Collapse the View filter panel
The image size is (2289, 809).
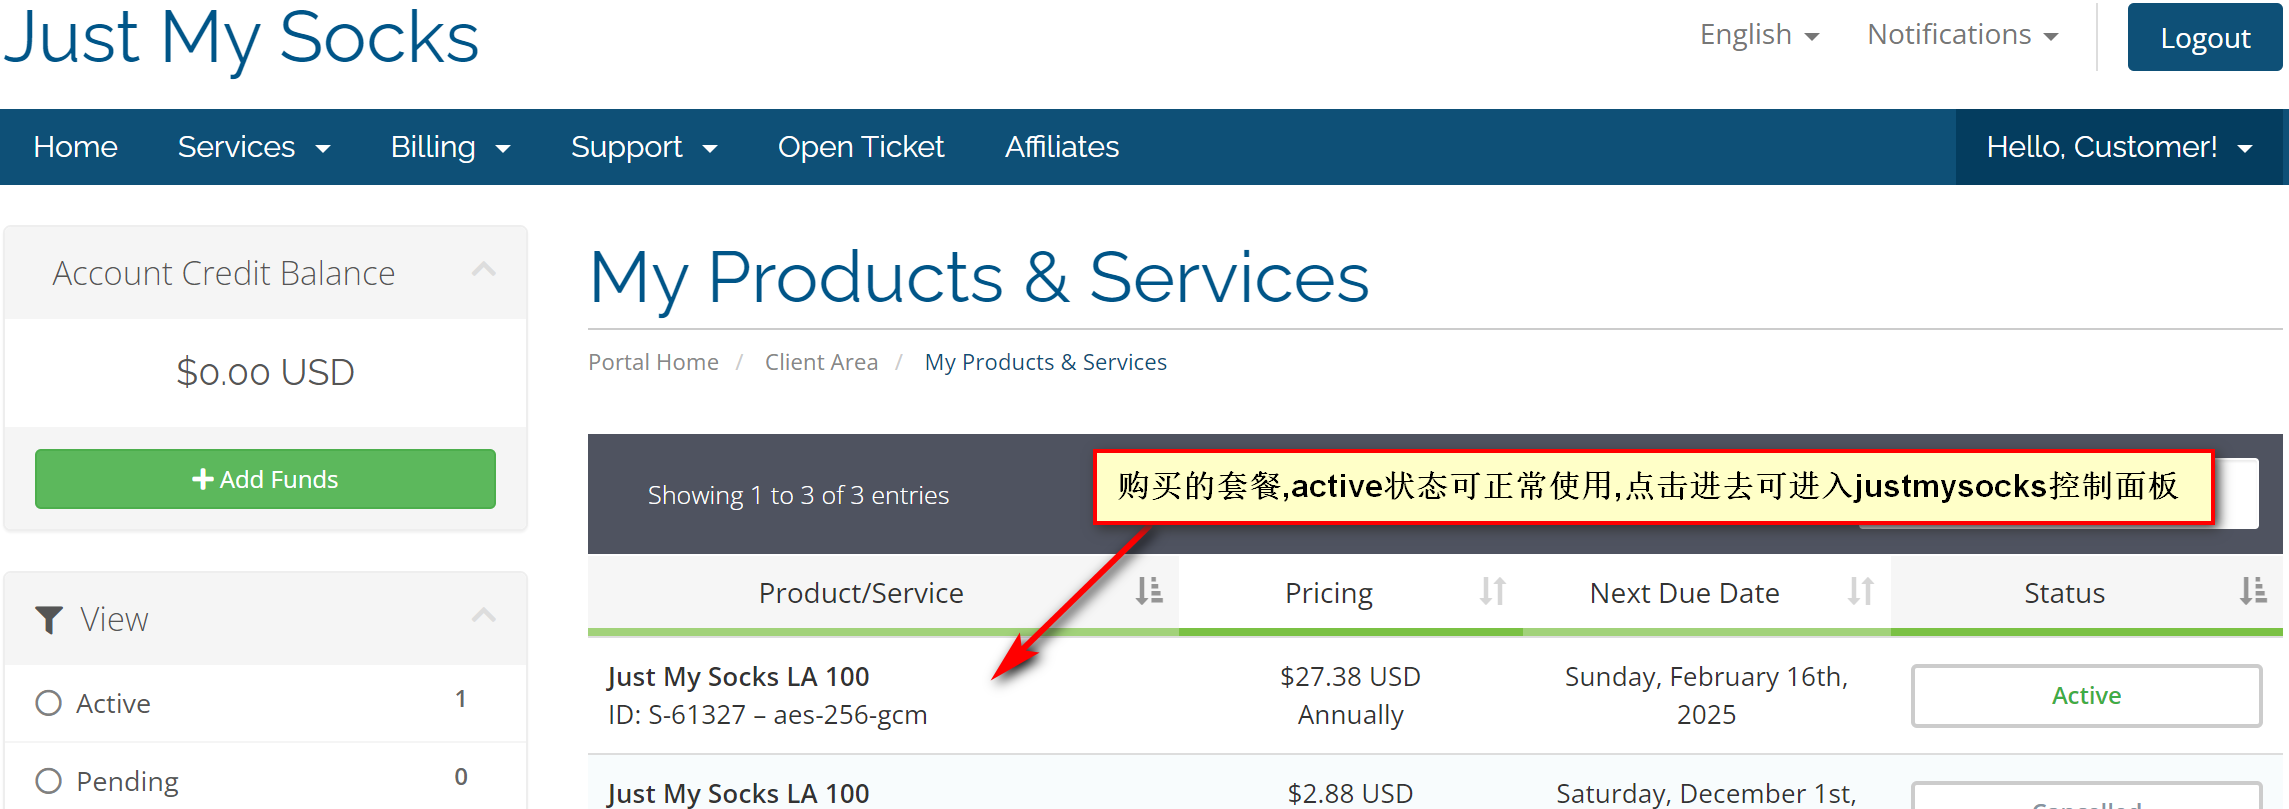[x=484, y=616]
